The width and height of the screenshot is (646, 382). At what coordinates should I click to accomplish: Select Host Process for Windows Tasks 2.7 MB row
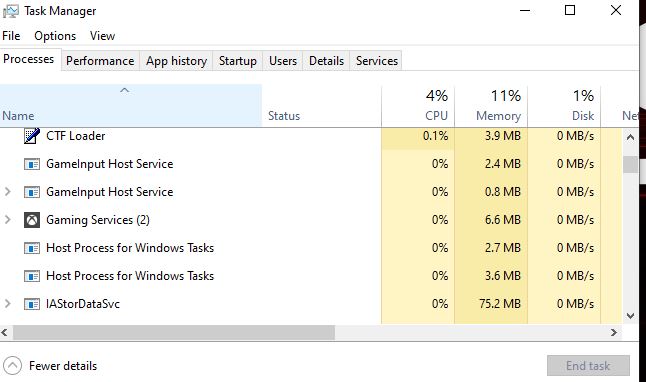pos(311,248)
